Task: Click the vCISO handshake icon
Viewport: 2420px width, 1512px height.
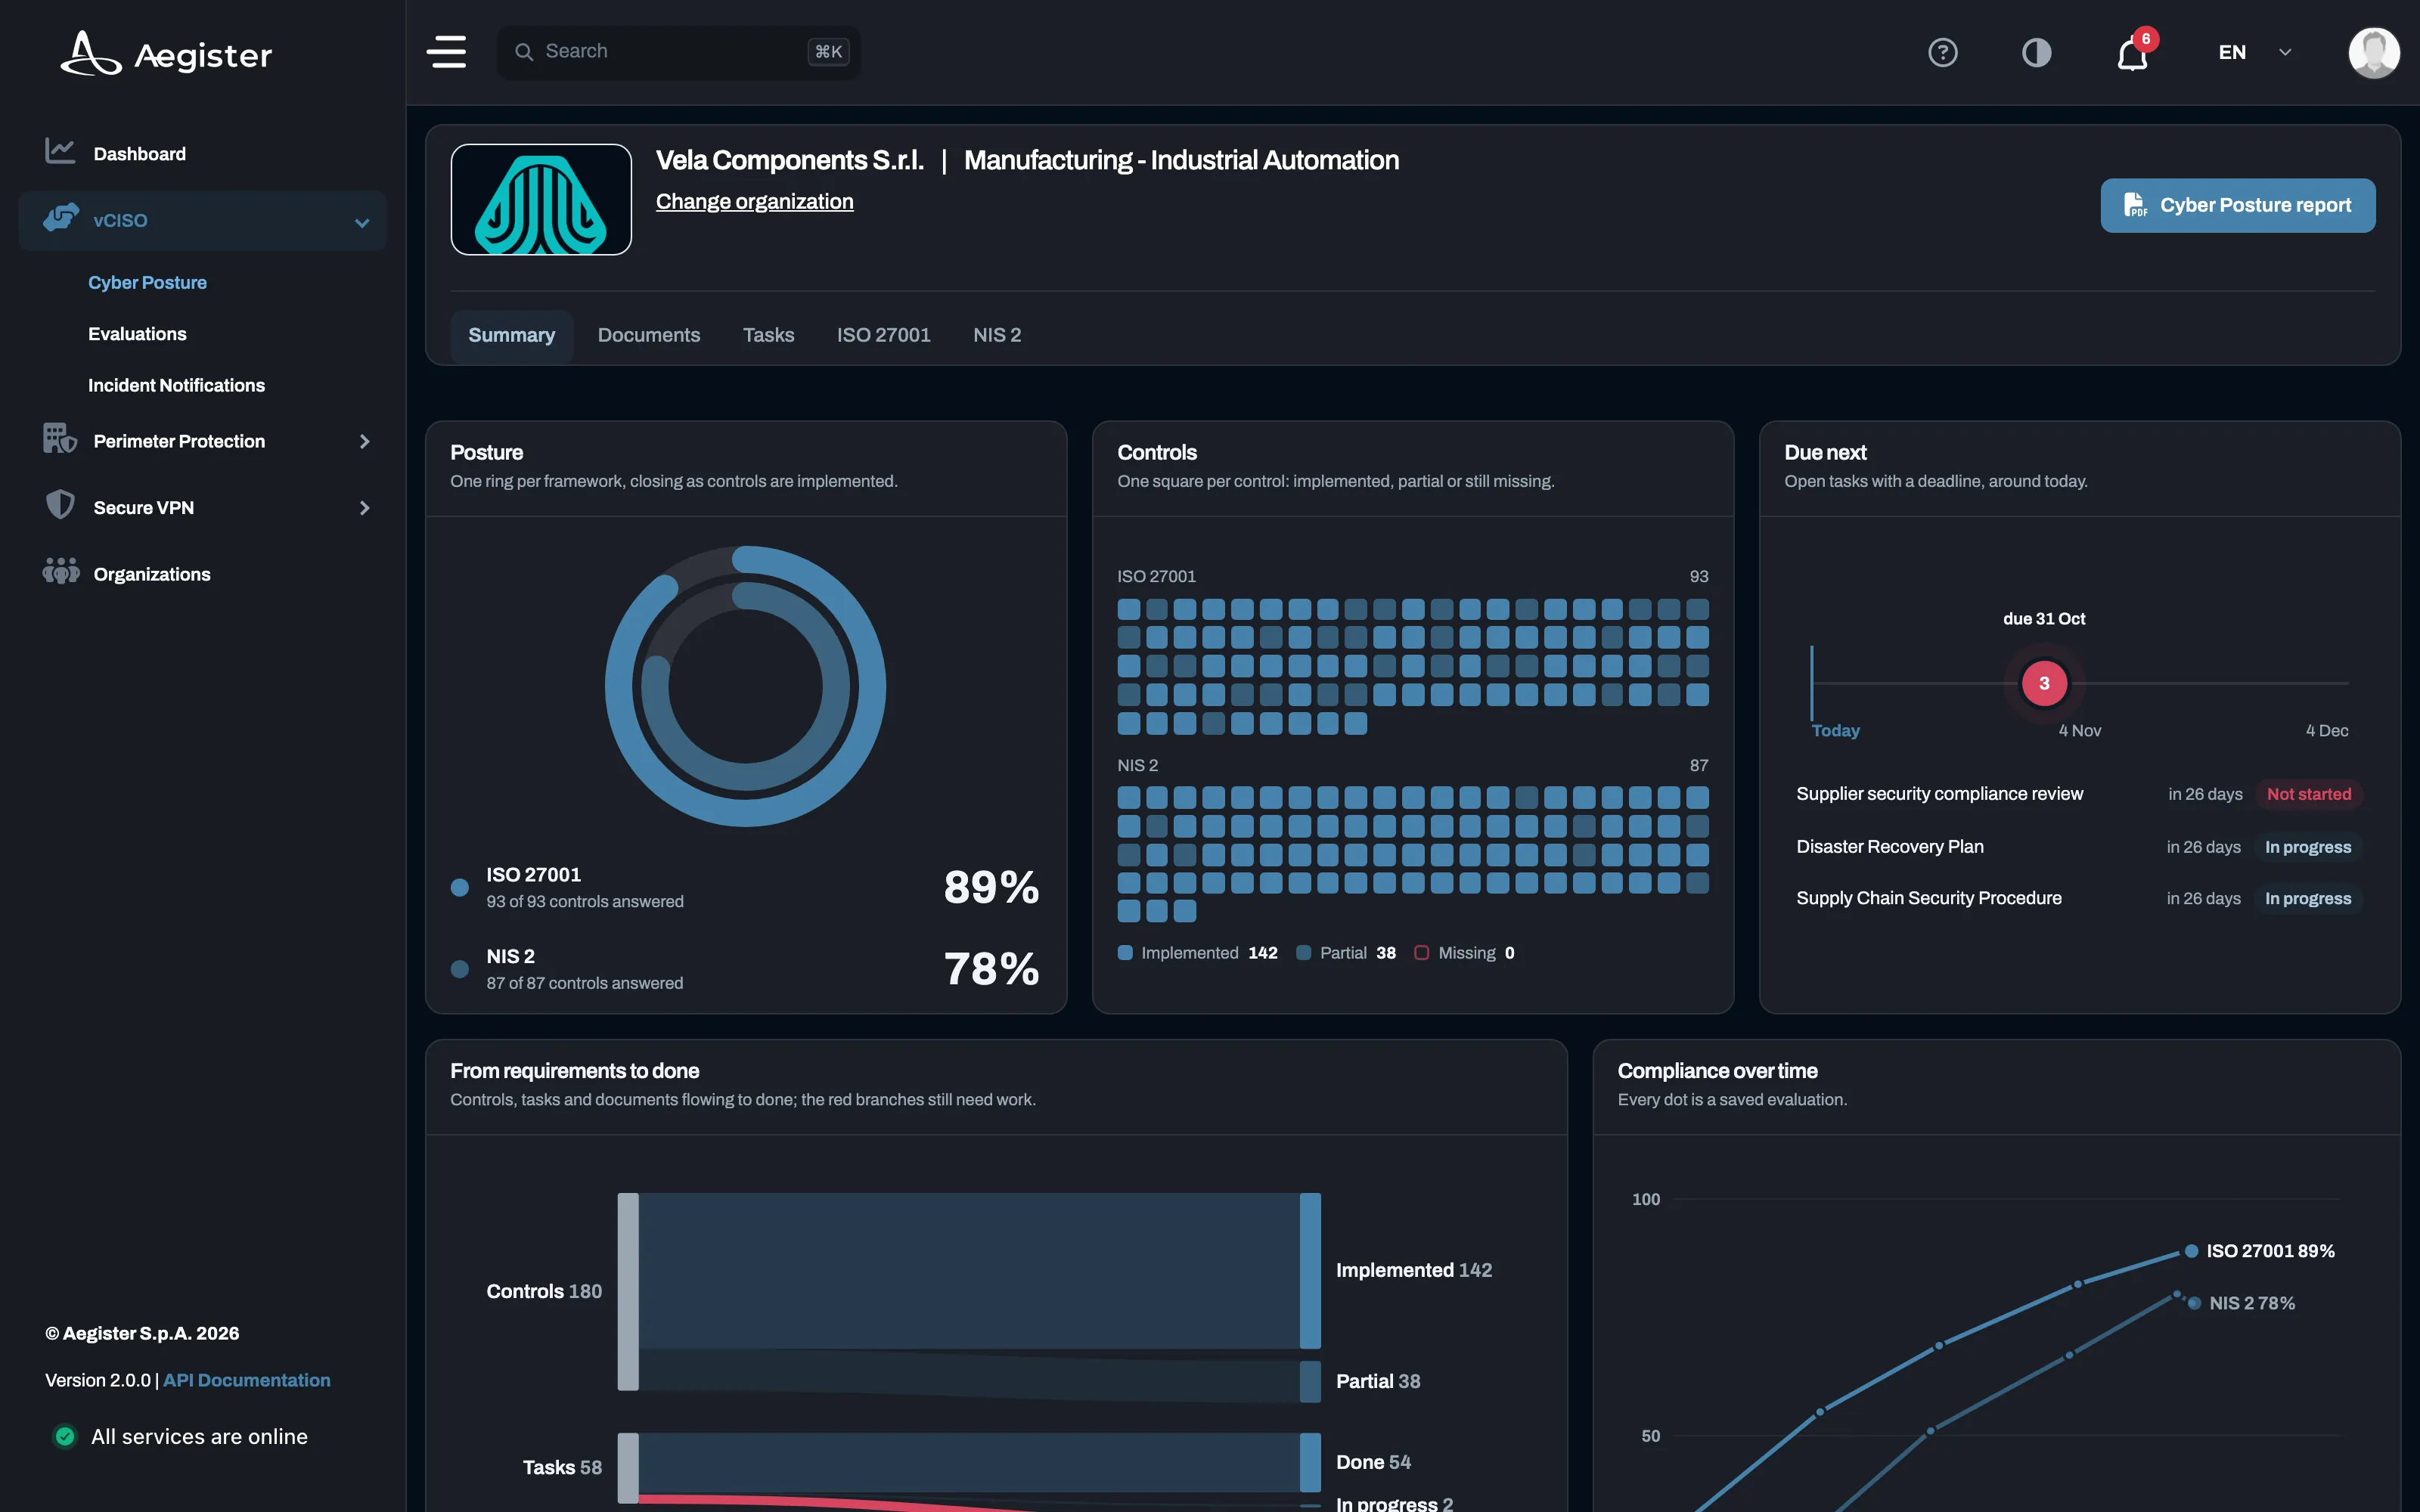Action: pos(60,217)
